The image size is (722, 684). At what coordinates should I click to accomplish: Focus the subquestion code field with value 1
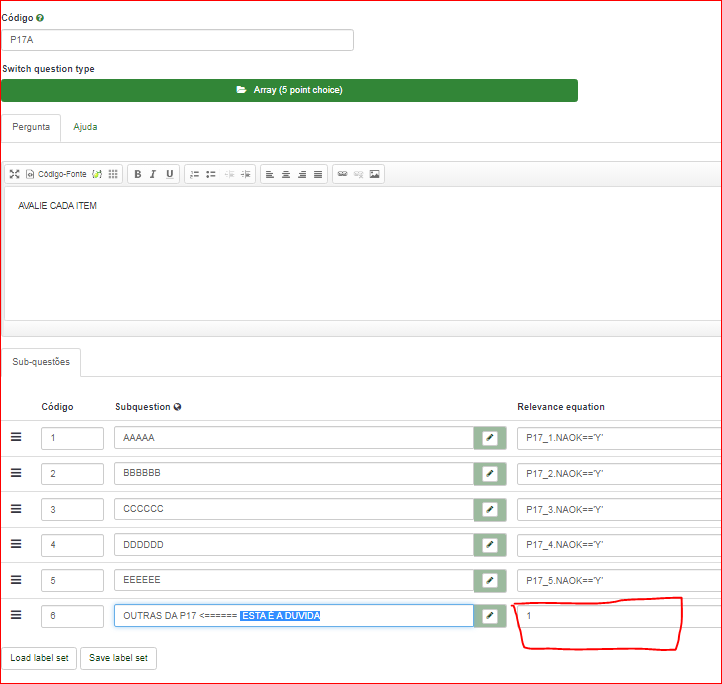pyautogui.click(x=72, y=438)
